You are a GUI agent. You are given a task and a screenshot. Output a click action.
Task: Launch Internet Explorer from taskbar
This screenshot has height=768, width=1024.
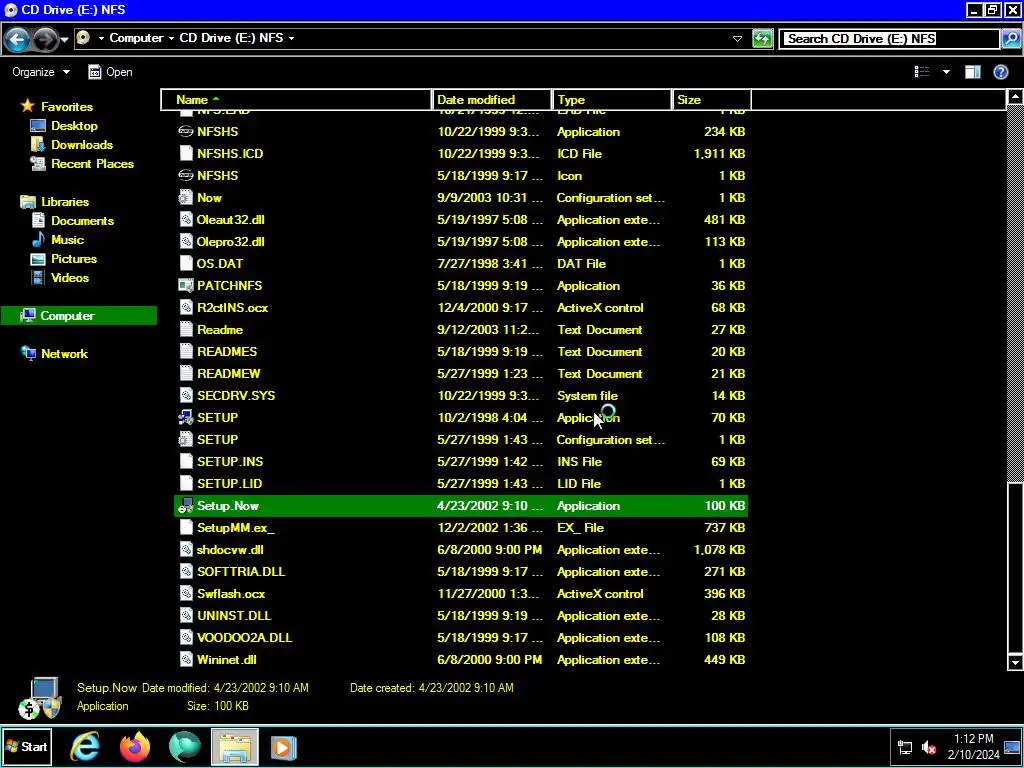[85, 746]
